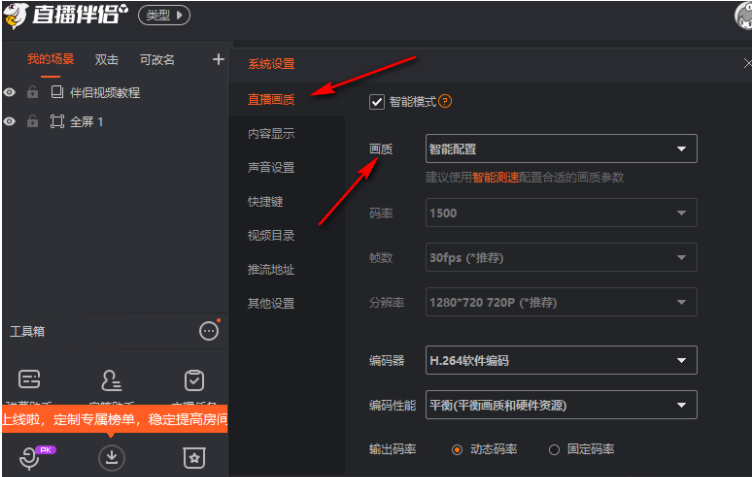Screen dimensions: 754x477
Task: Click the download icon in bottom bar
Action: 111,457
